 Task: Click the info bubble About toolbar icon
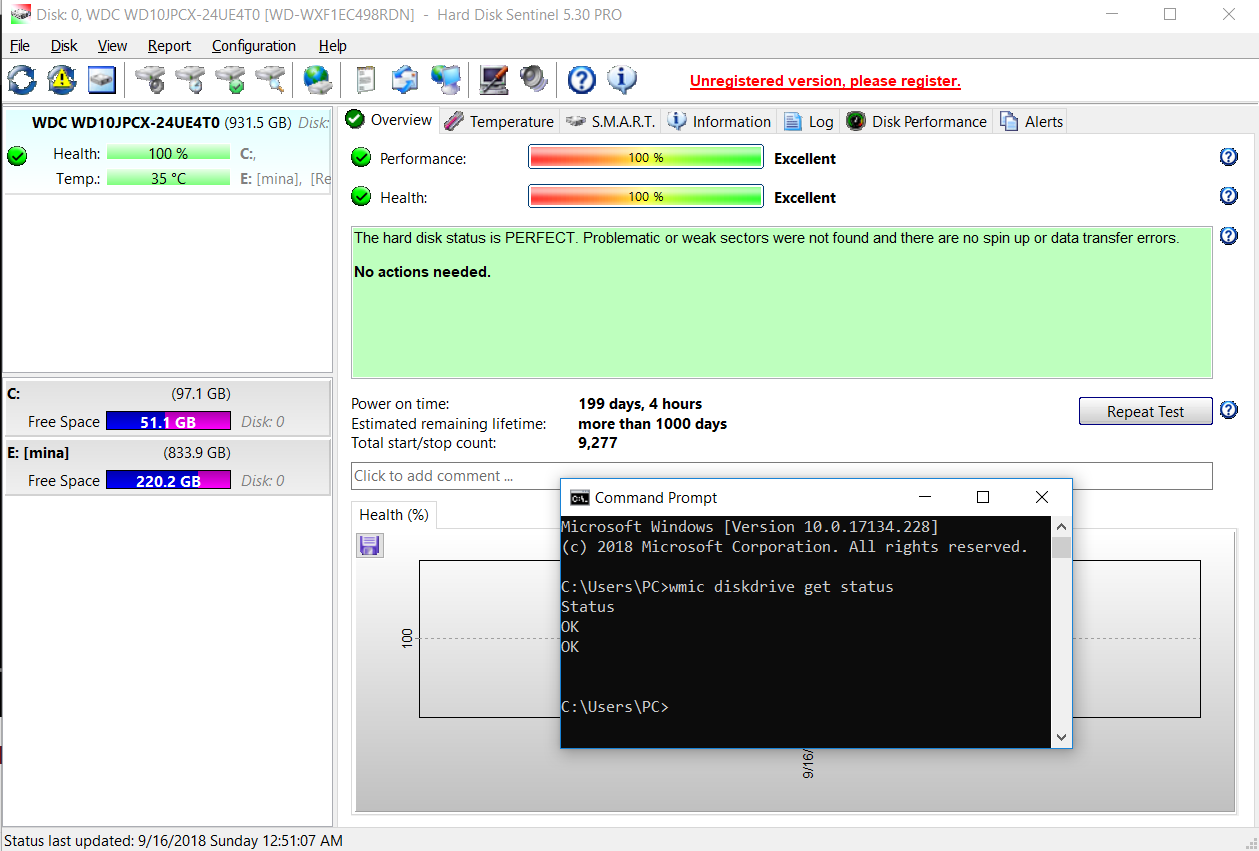click(621, 80)
